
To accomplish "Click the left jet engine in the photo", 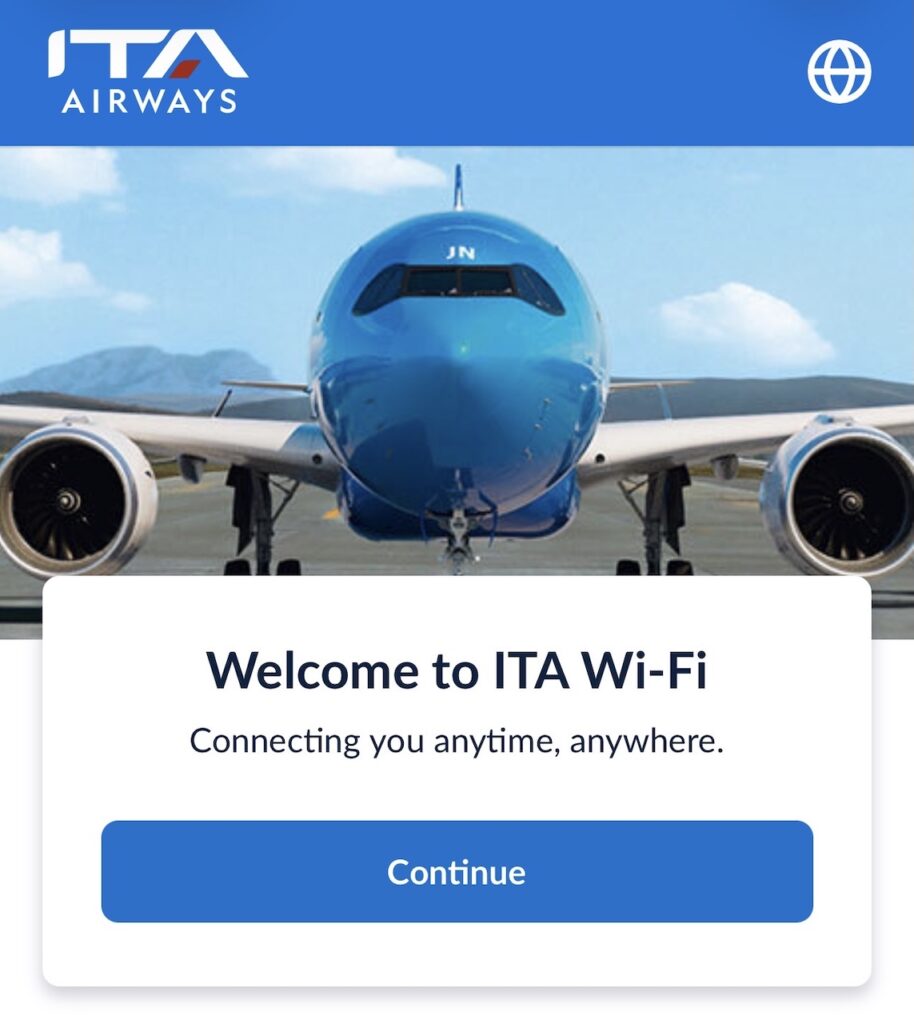I will click(73, 500).
